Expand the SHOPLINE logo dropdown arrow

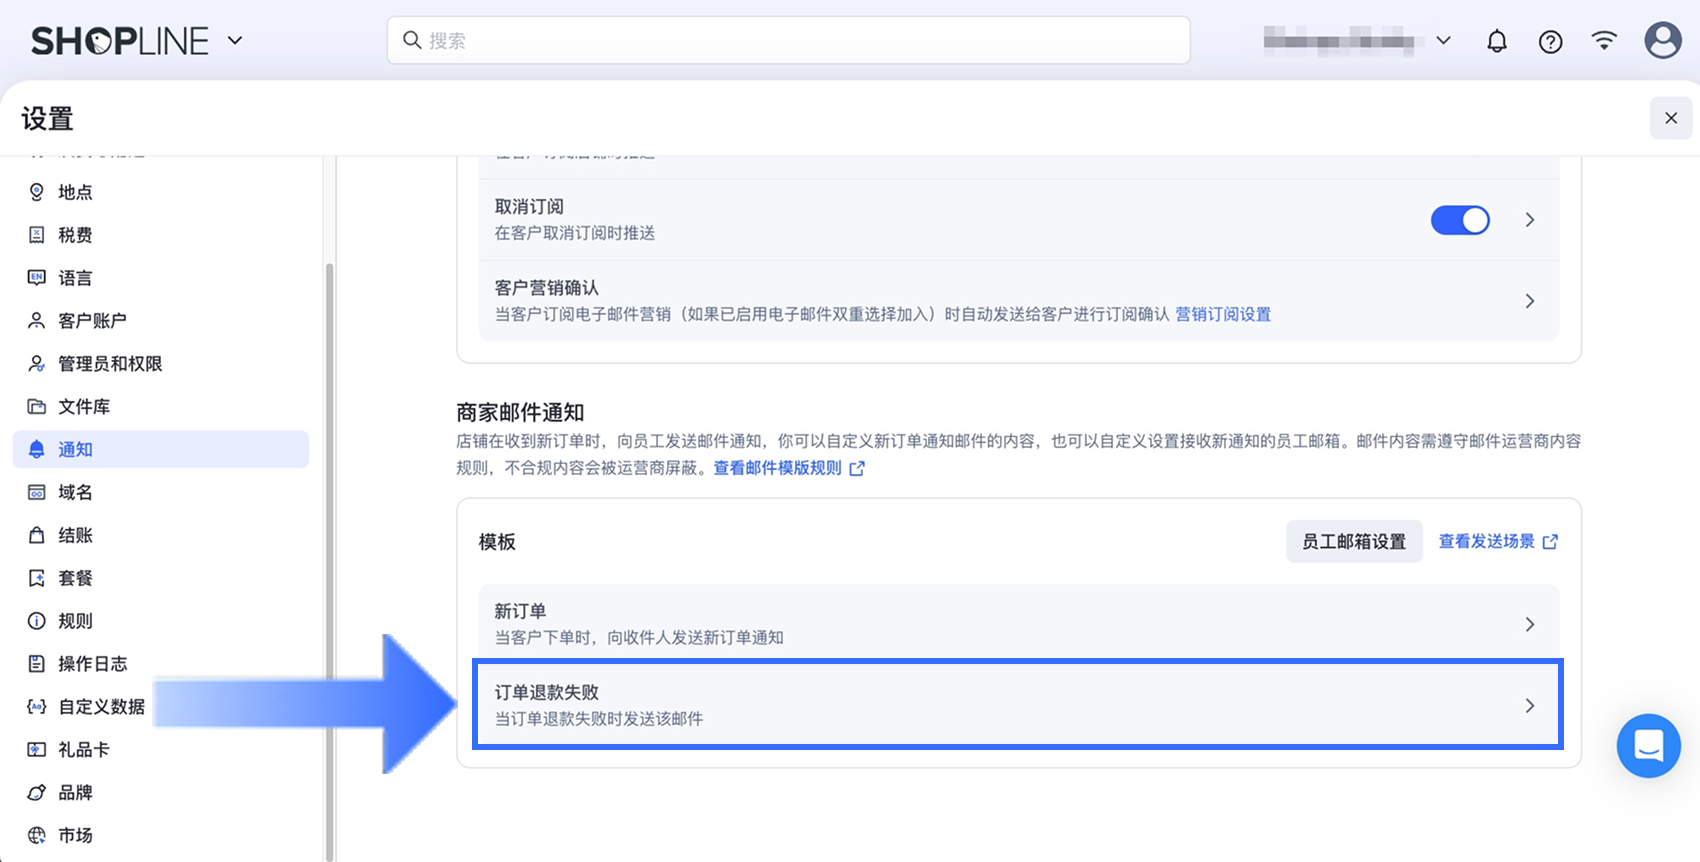coord(235,41)
